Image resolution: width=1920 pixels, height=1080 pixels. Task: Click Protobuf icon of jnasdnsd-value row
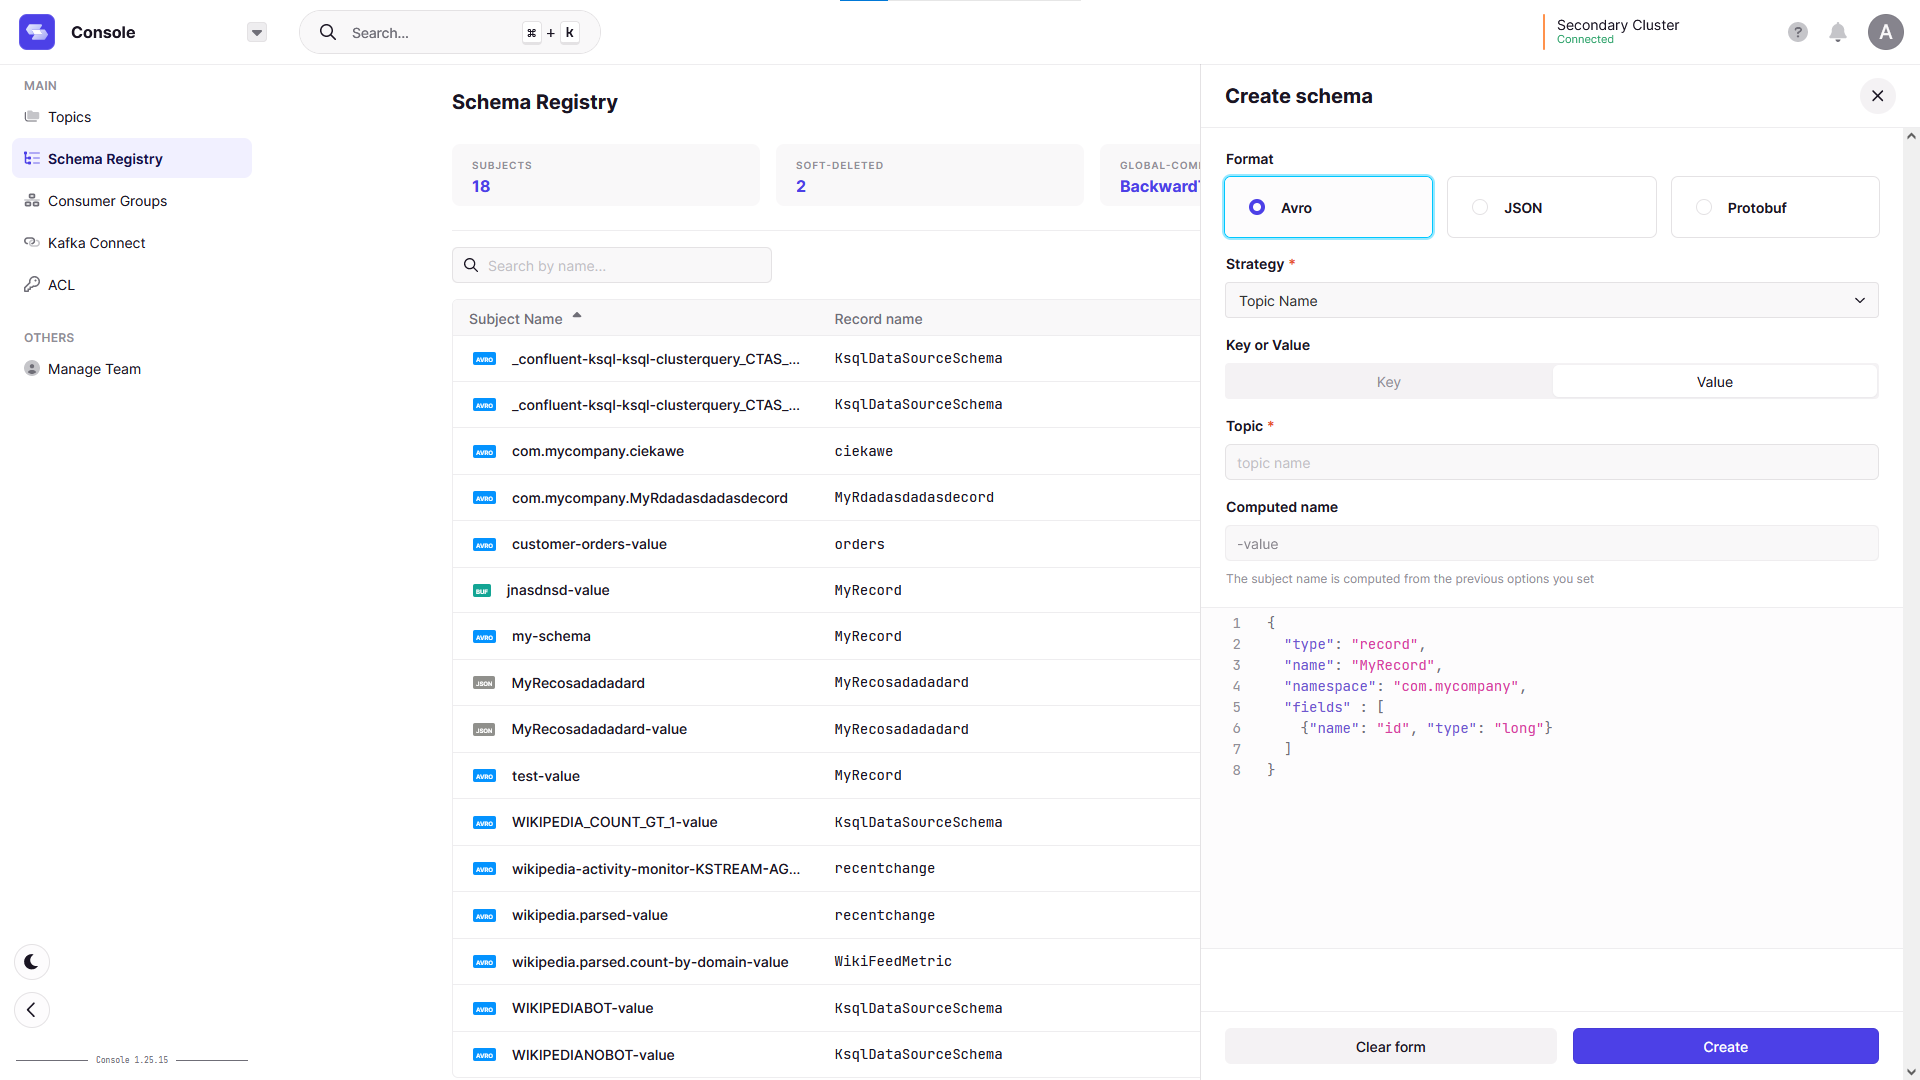[x=482, y=591]
